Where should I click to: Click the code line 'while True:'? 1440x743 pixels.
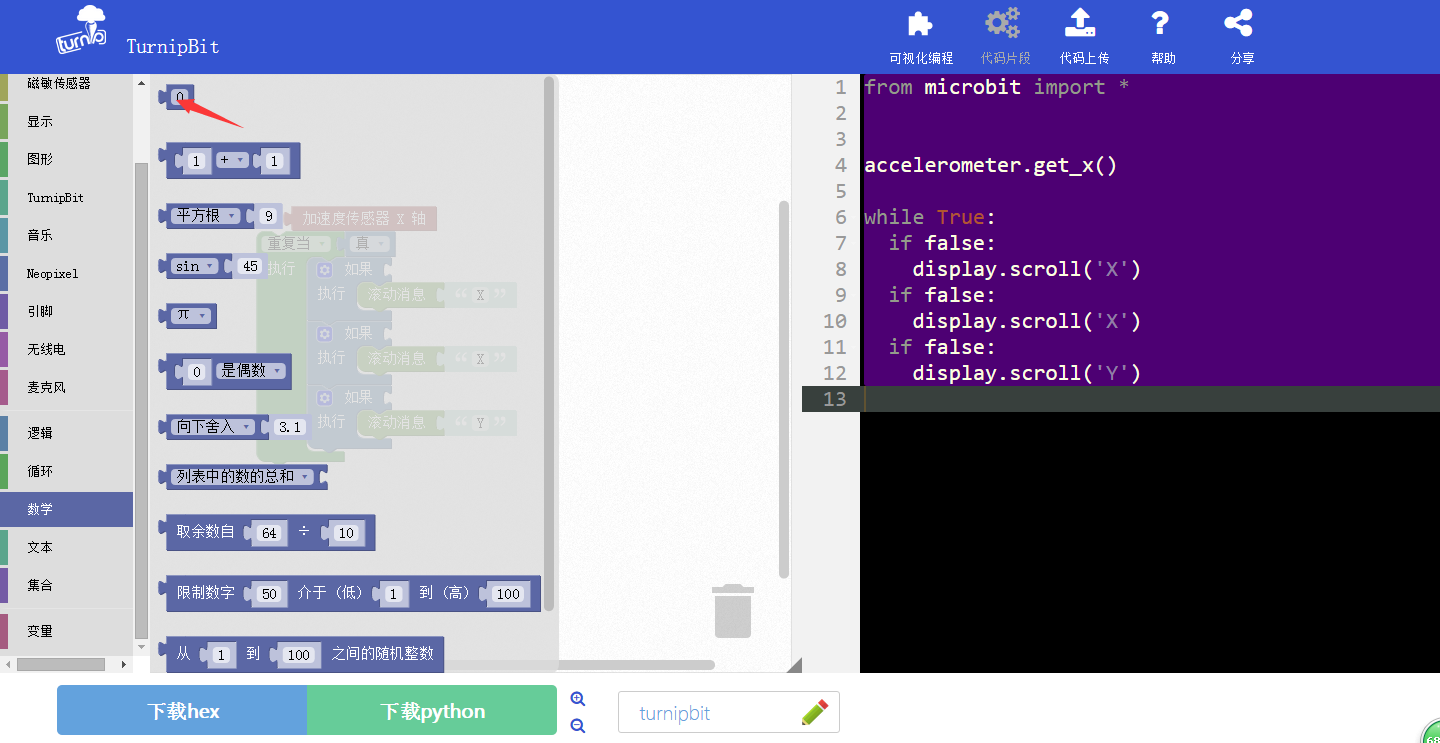(x=930, y=217)
